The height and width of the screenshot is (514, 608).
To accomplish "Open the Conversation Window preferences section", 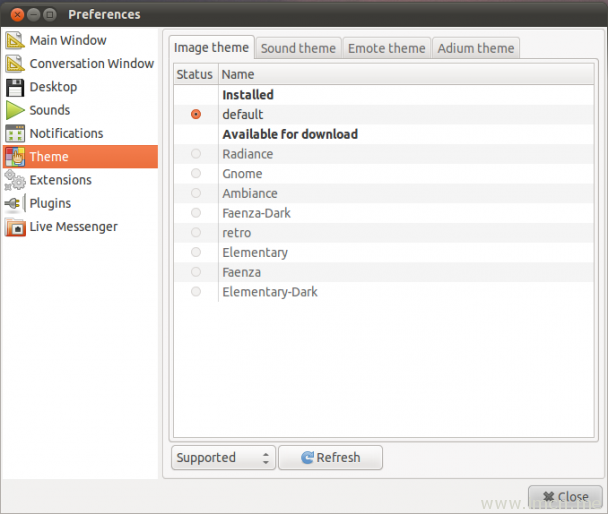I will [x=80, y=64].
